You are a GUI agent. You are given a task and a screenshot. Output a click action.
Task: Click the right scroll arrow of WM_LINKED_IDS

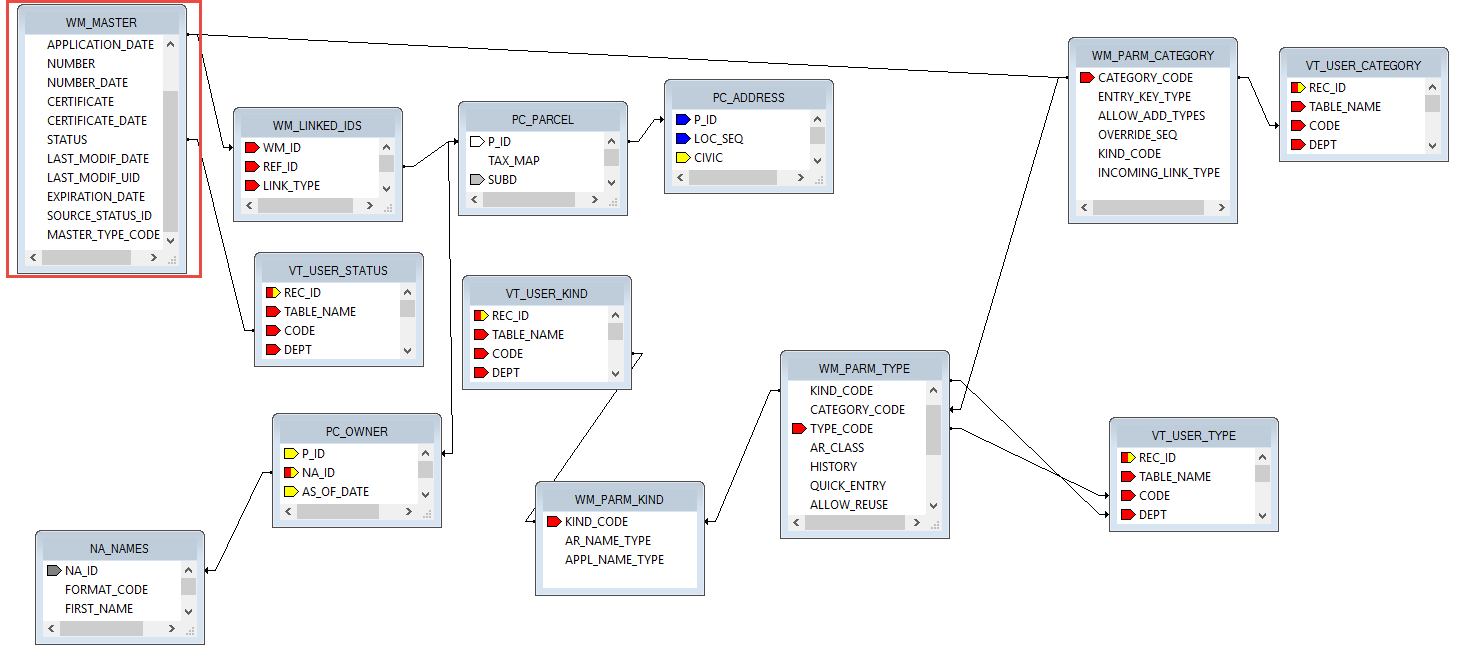click(368, 206)
